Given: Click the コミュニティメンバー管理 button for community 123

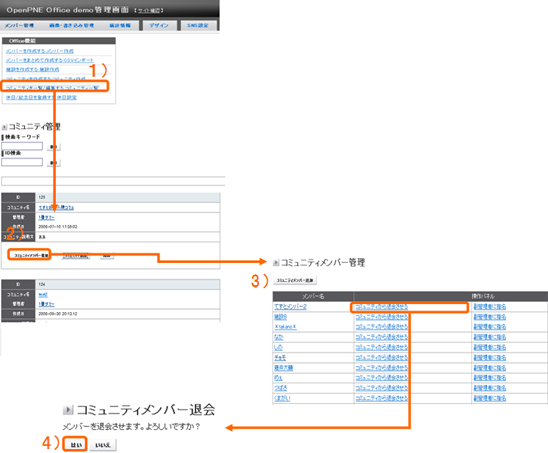Looking at the screenshot, I should click(30, 256).
